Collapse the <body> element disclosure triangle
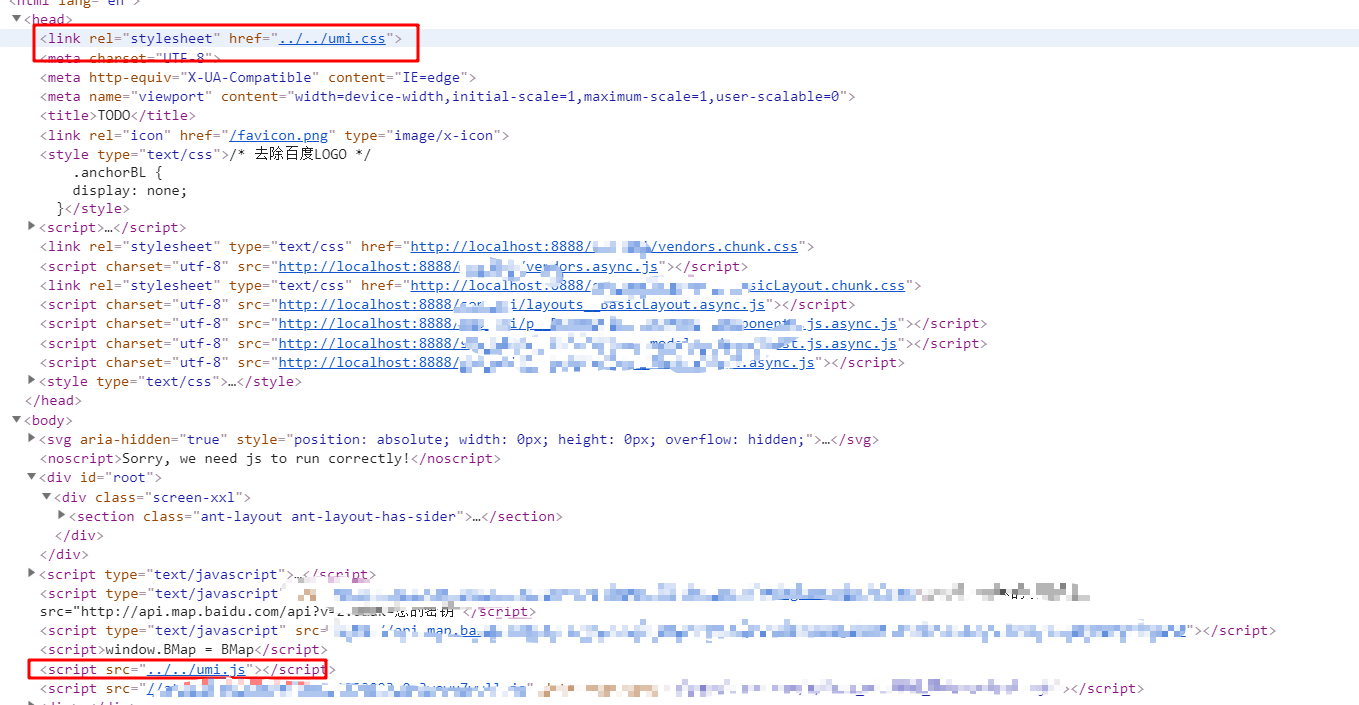Viewport: 1359px width, 705px height. [x=17, y=420]
